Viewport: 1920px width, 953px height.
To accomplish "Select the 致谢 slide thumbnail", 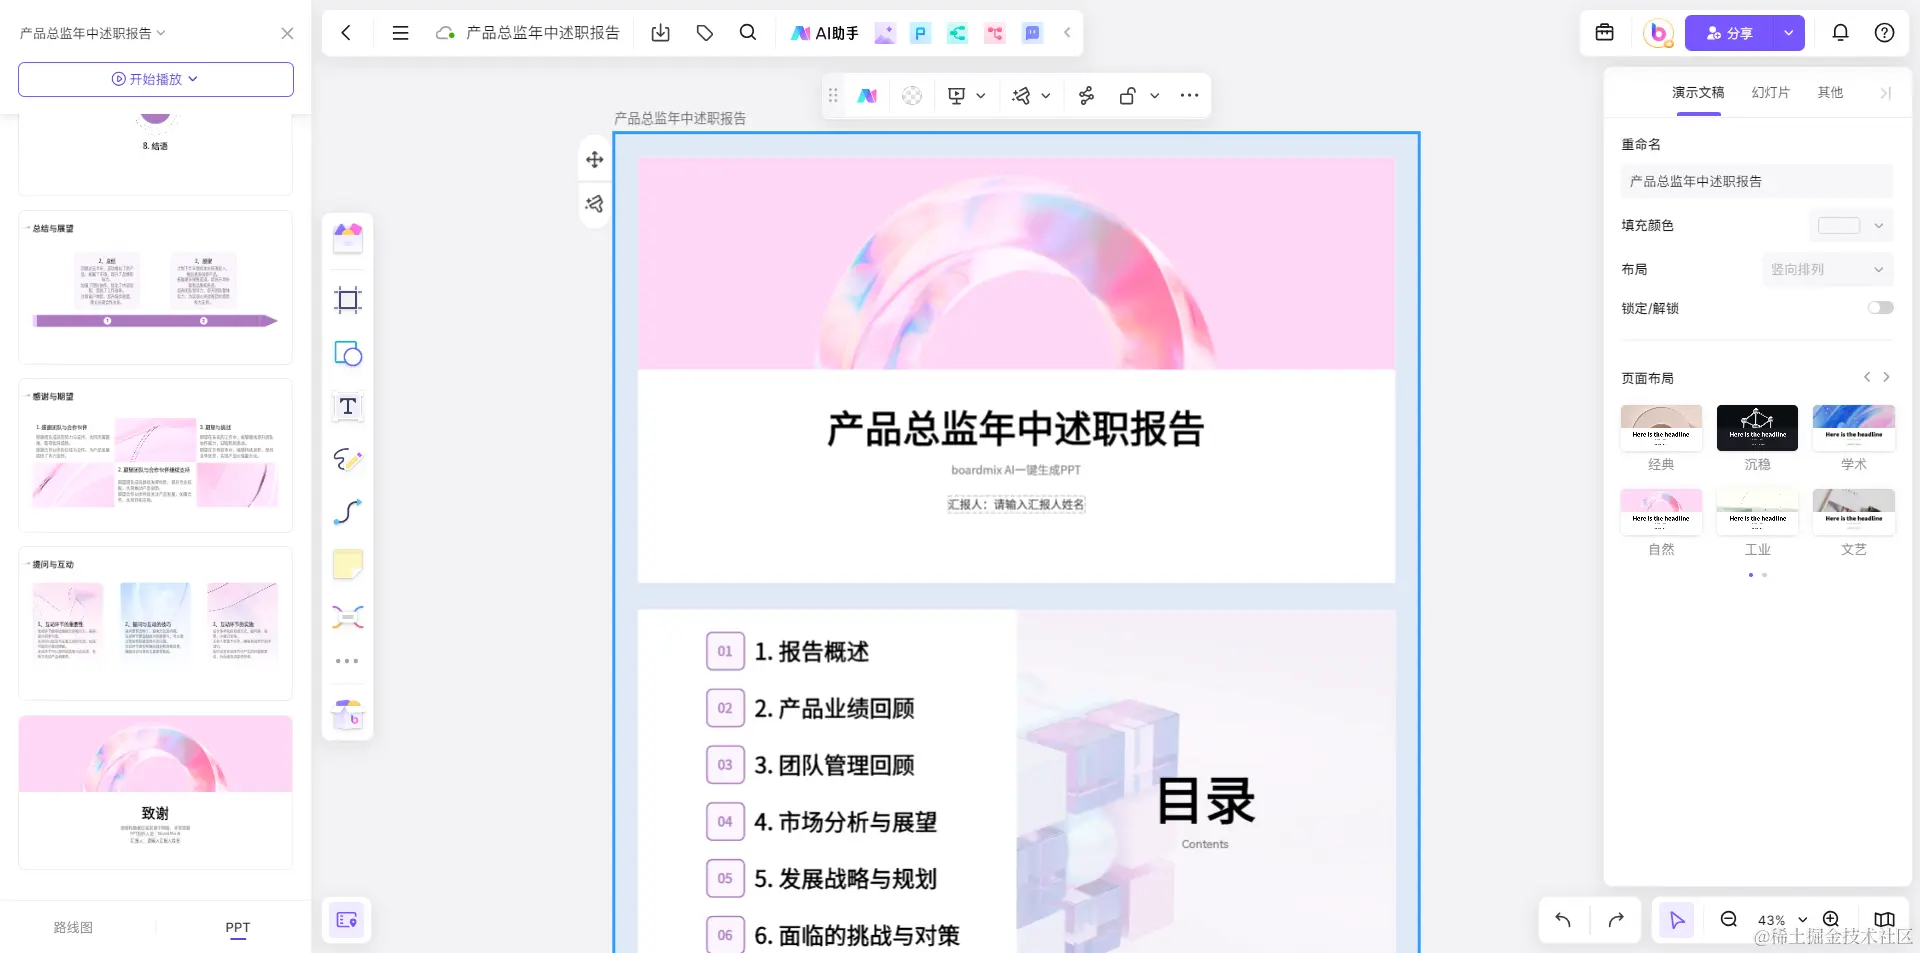I will tap(155, 792).
